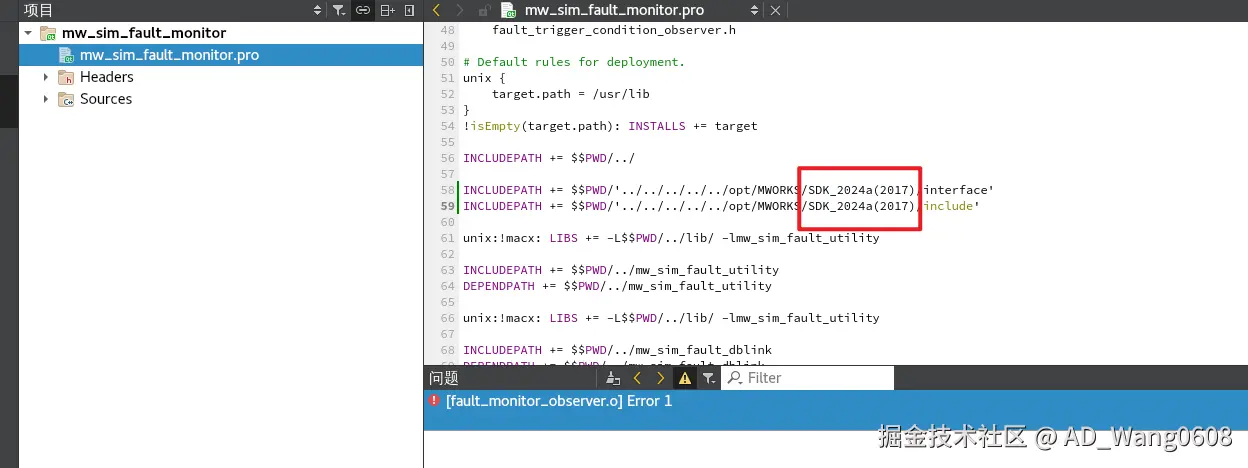
Task: Open the project tree filter menu
Action: point(340,10)
